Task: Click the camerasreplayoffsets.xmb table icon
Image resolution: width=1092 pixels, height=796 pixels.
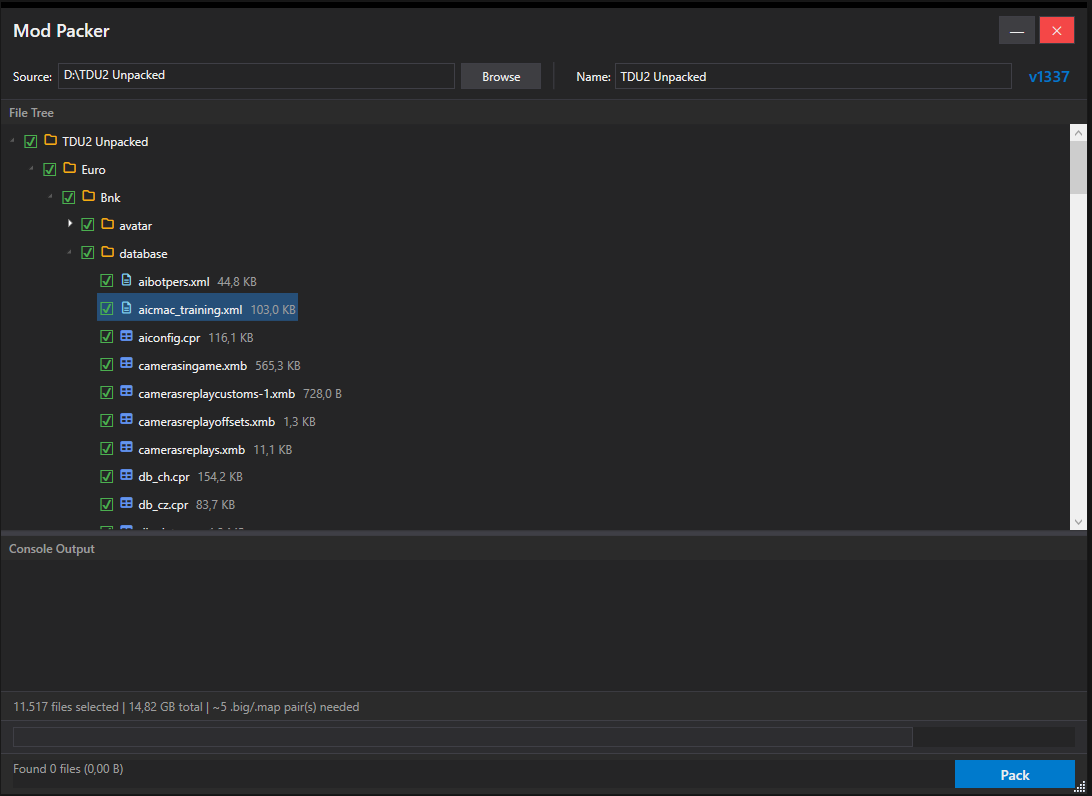Action: [x=126, y=419]
